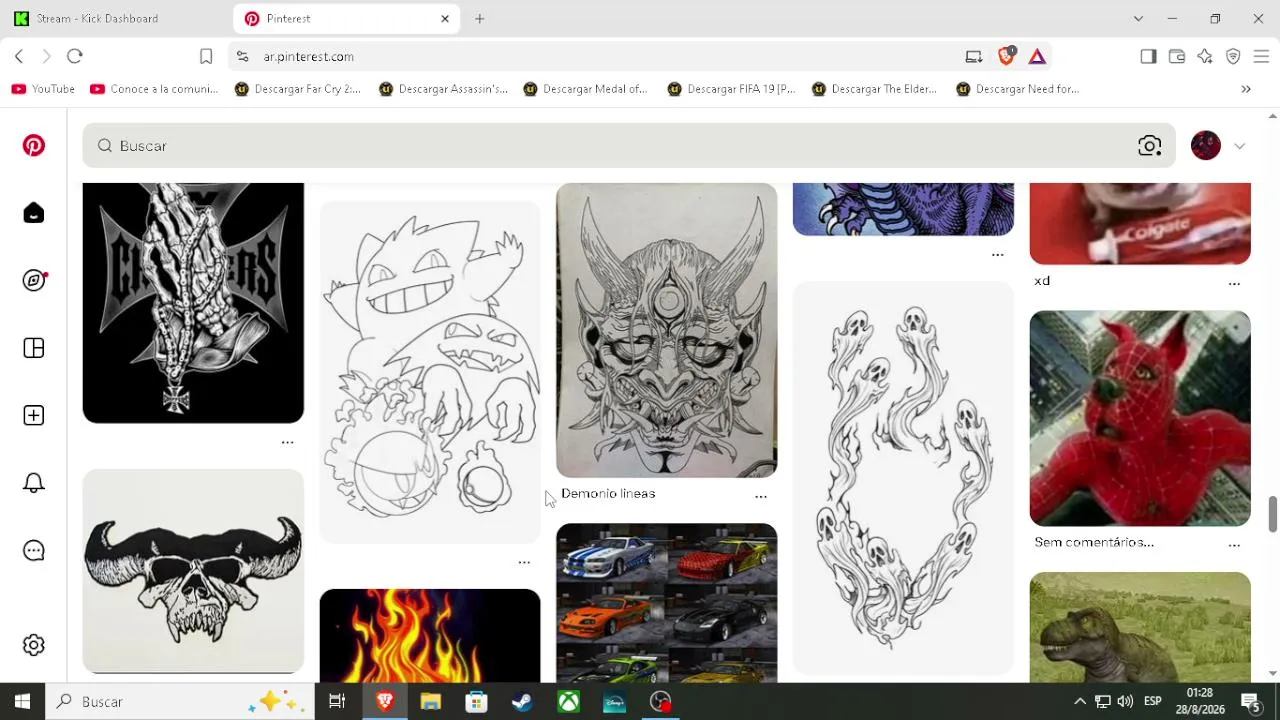
Task: Open Pinterest notifications bell
Action: [x=34, y=483]
